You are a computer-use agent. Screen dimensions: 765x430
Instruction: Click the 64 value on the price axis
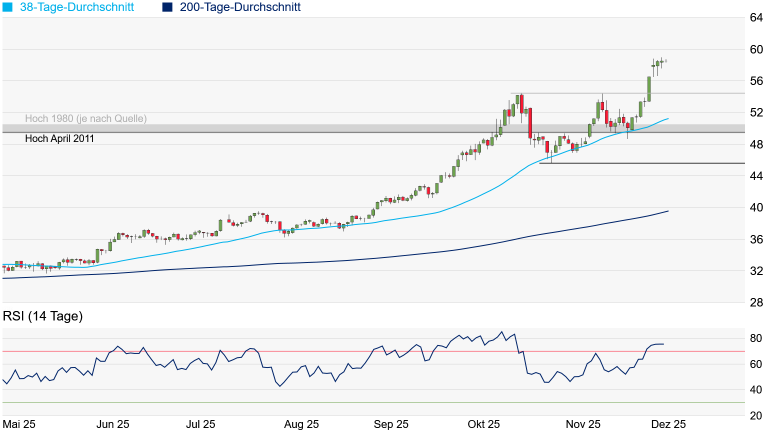pos(757,18)
